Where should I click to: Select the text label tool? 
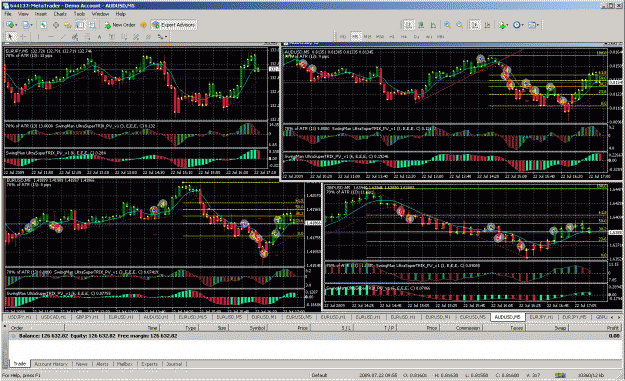coord(112,37)
